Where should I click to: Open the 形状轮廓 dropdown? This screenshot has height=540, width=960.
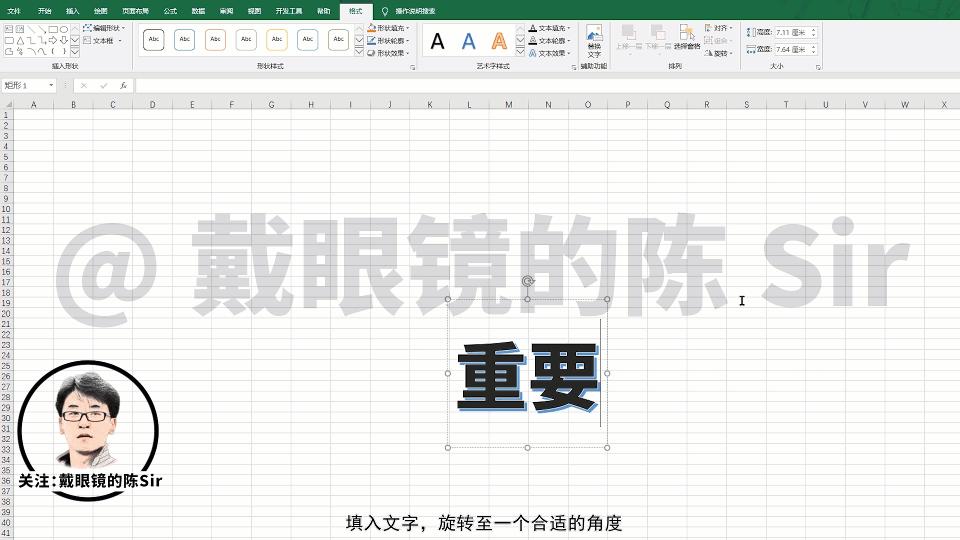(x=389, y=40)
